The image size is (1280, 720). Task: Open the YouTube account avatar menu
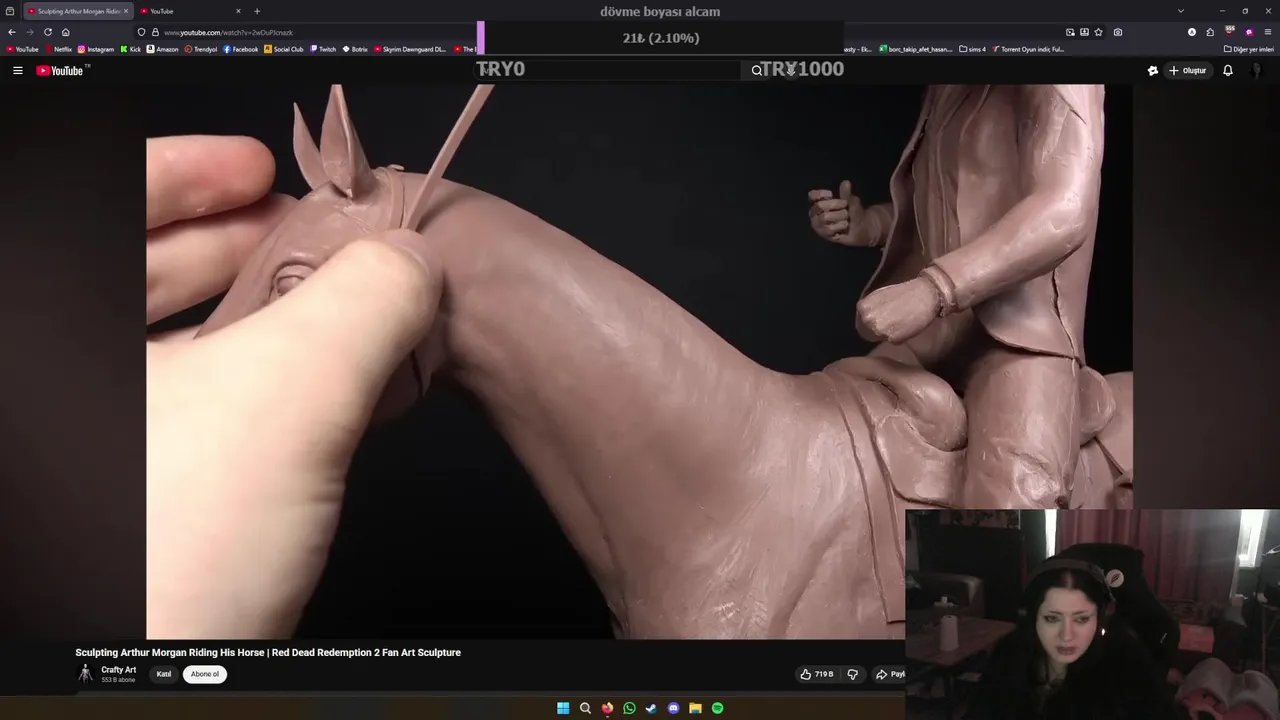point(1258,70)
